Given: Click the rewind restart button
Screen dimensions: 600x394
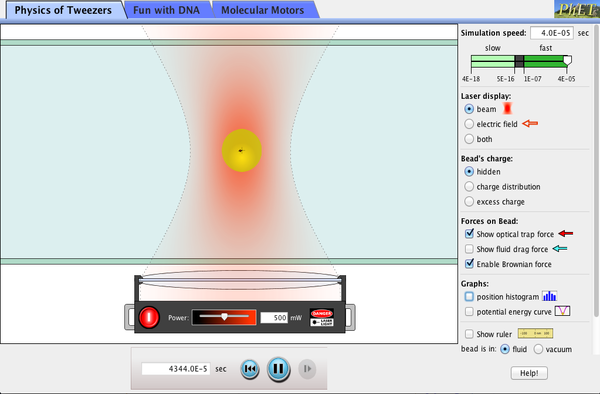Looking at the screenshot, I should 250,369.
